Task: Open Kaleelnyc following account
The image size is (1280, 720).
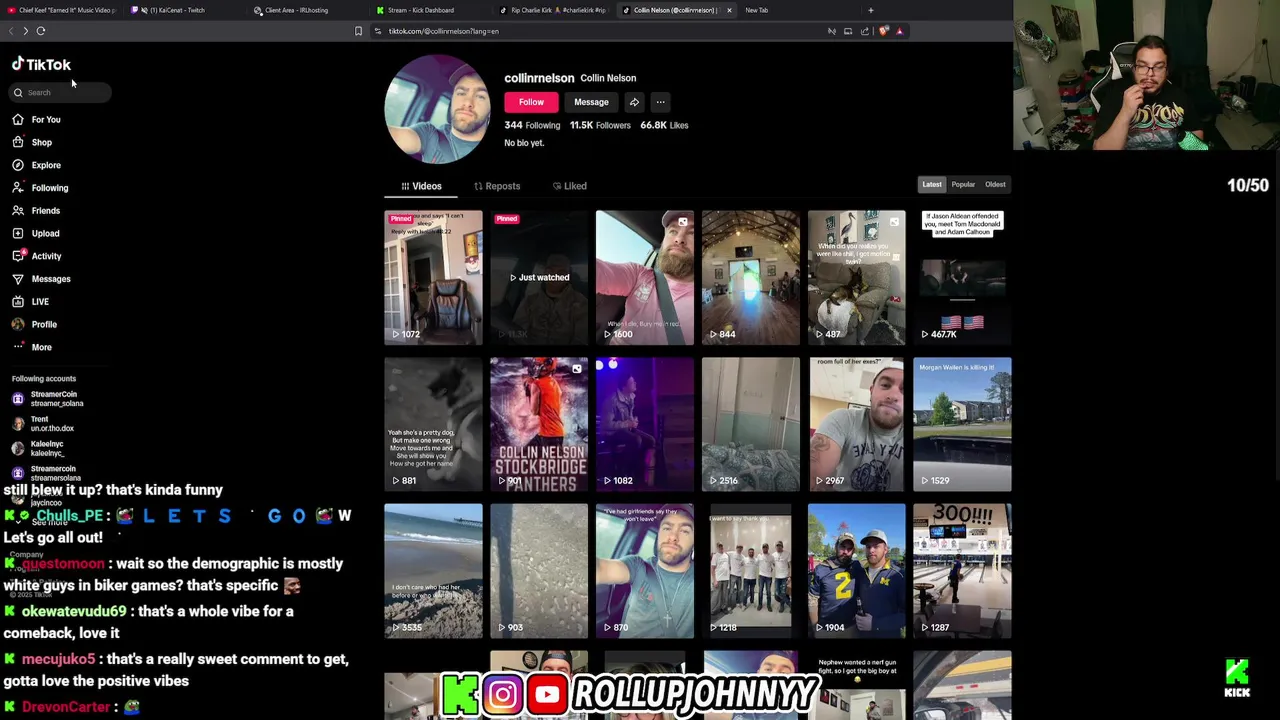Action: 40,449
